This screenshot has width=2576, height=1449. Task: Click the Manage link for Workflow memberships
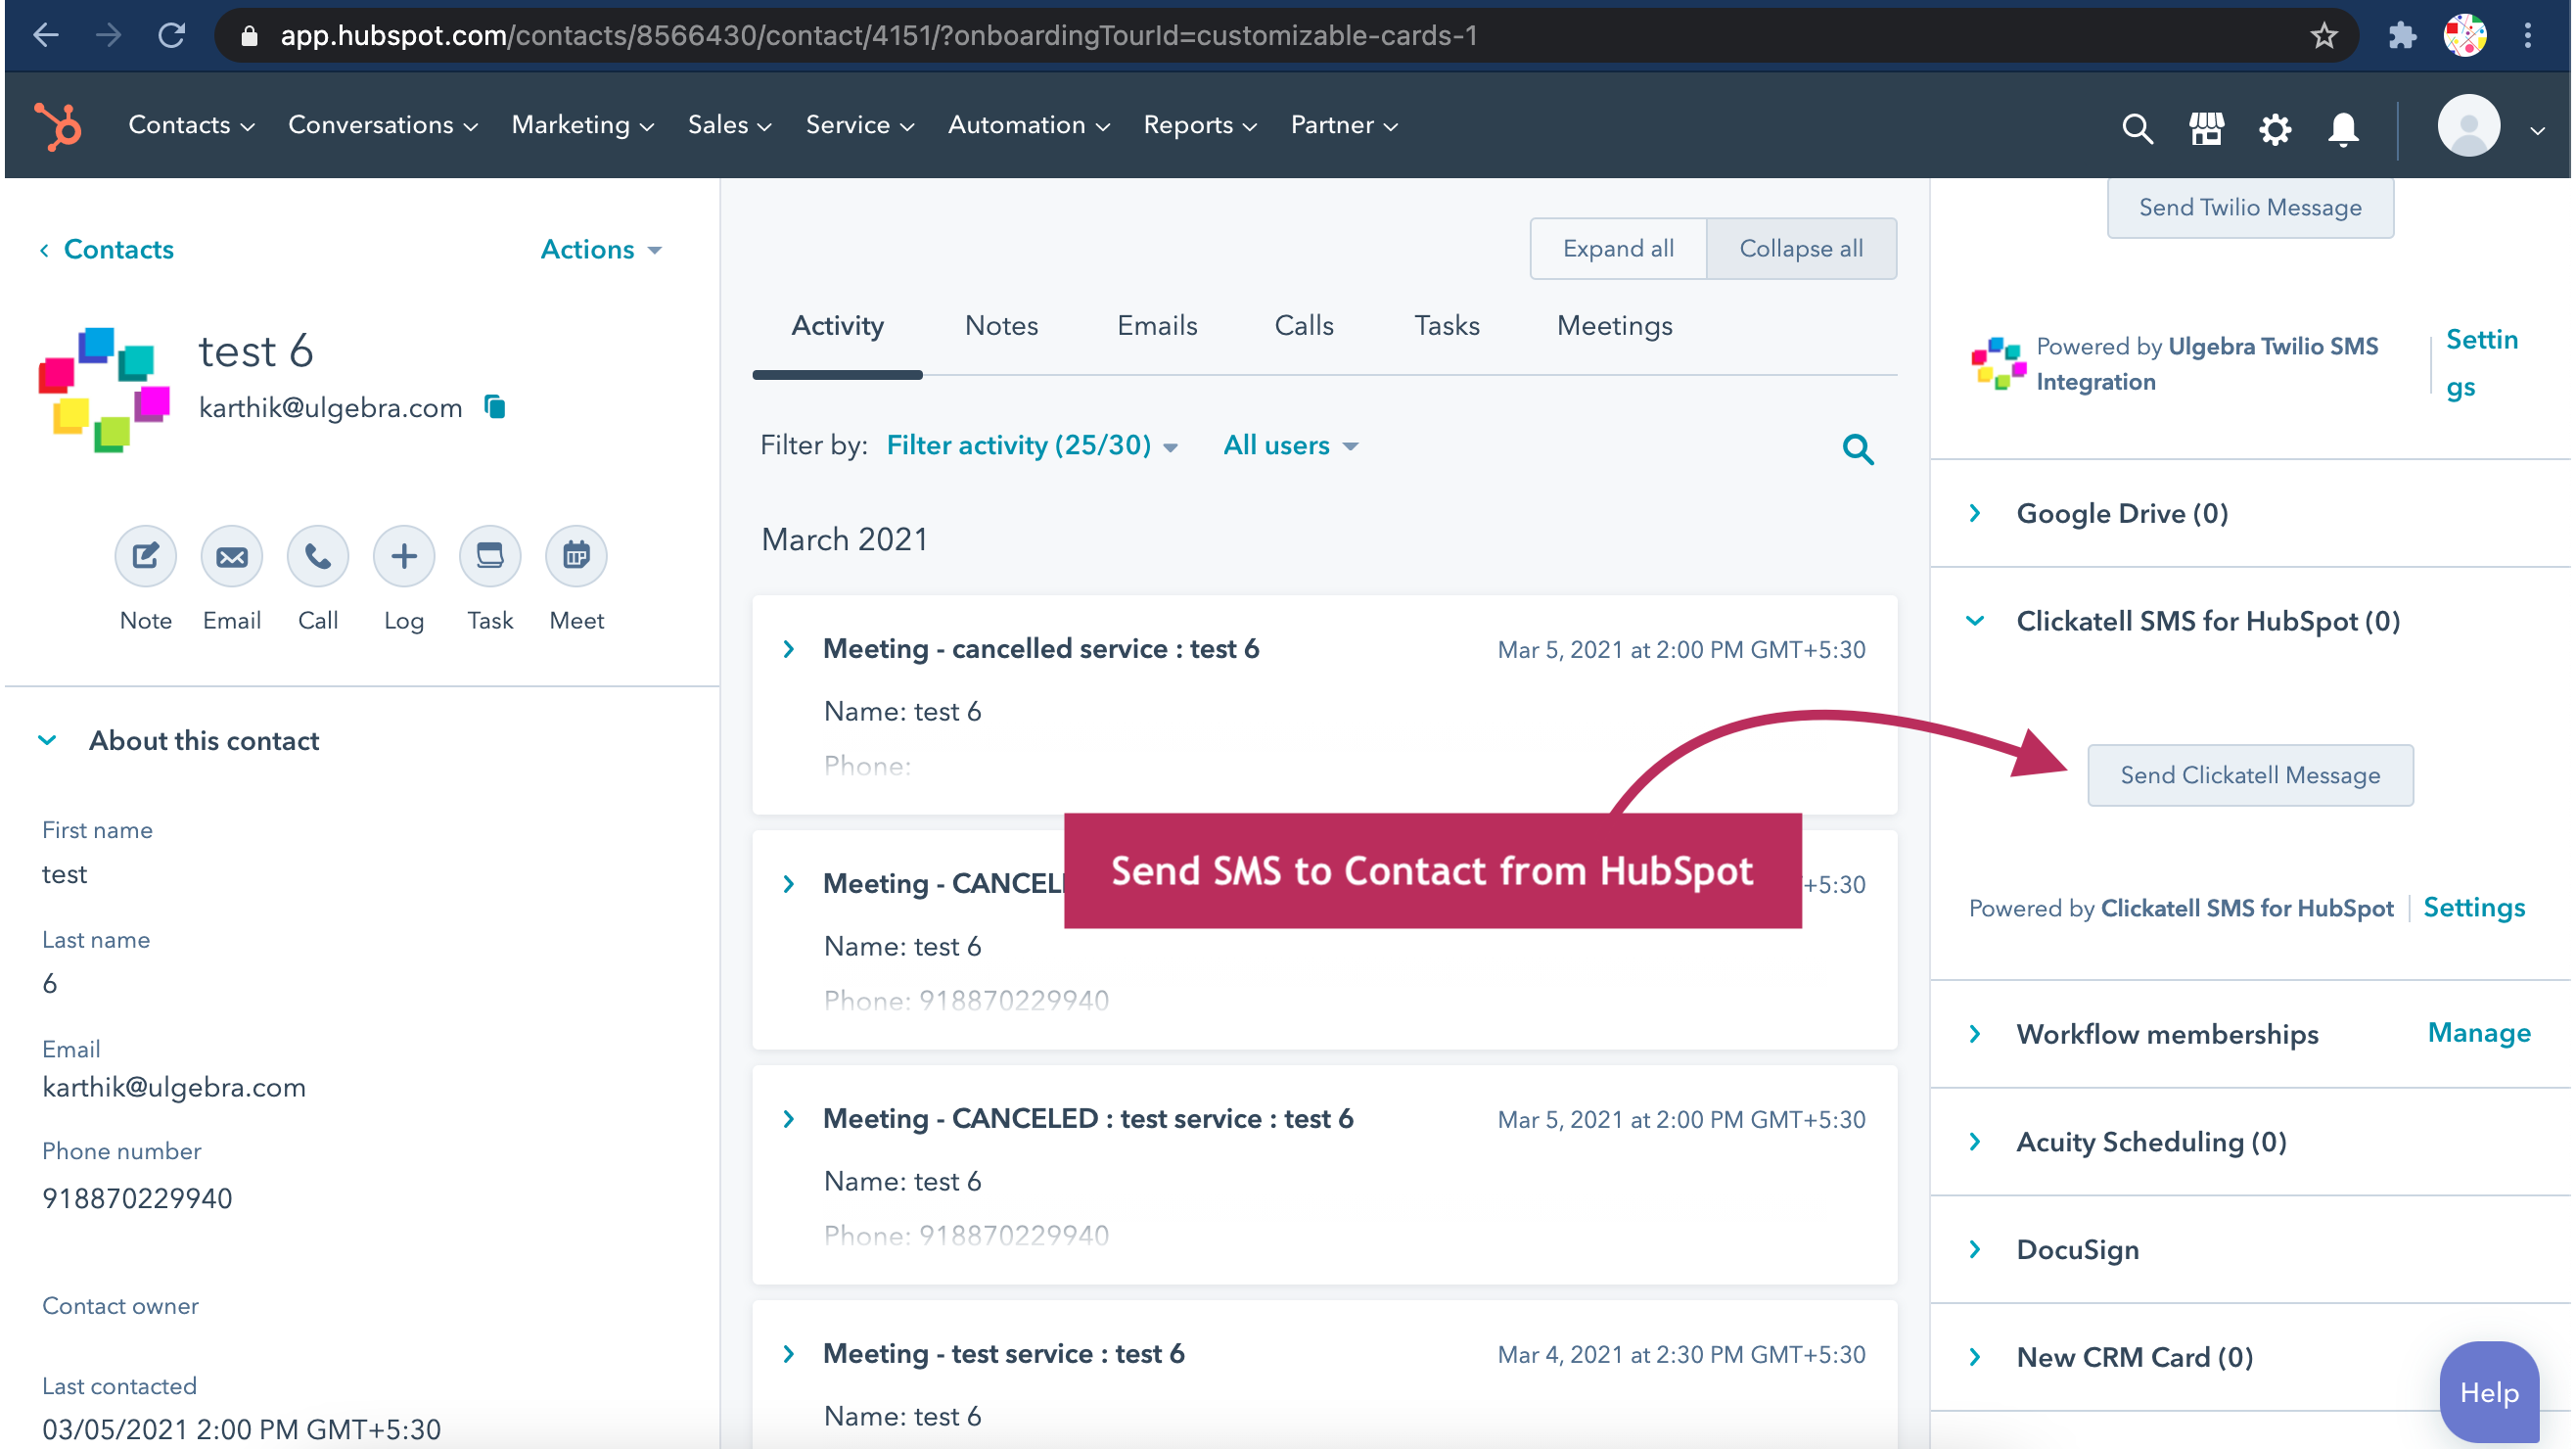[x=2479, y=1033]
